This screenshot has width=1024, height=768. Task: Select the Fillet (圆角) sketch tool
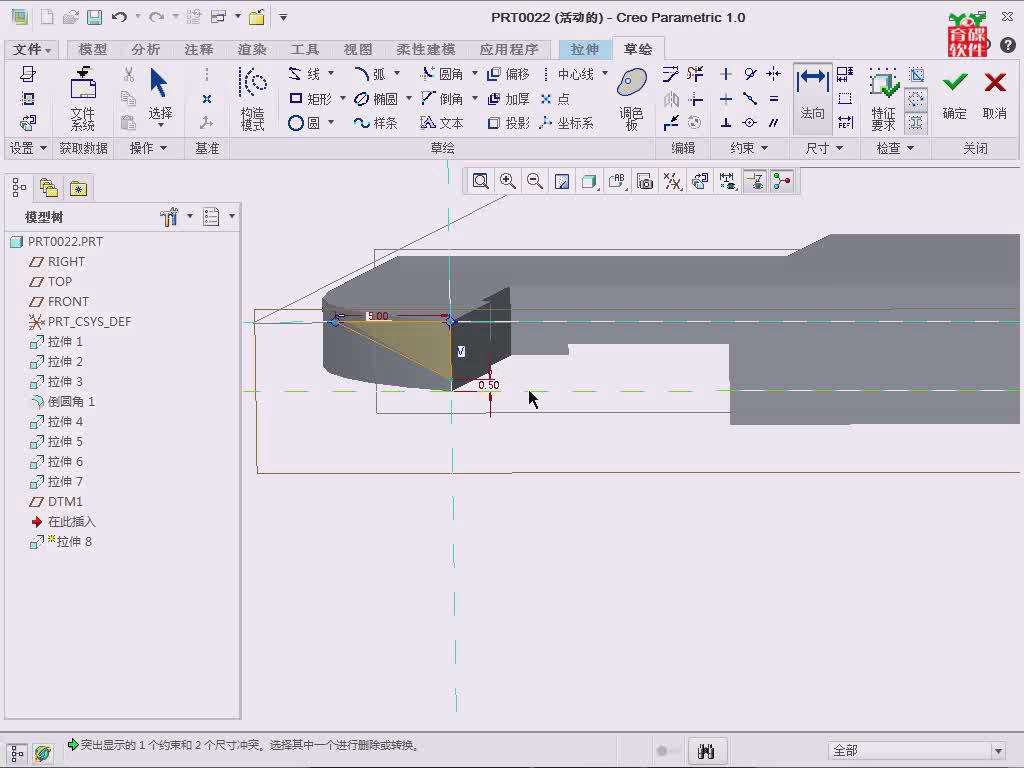pos(441,74)
